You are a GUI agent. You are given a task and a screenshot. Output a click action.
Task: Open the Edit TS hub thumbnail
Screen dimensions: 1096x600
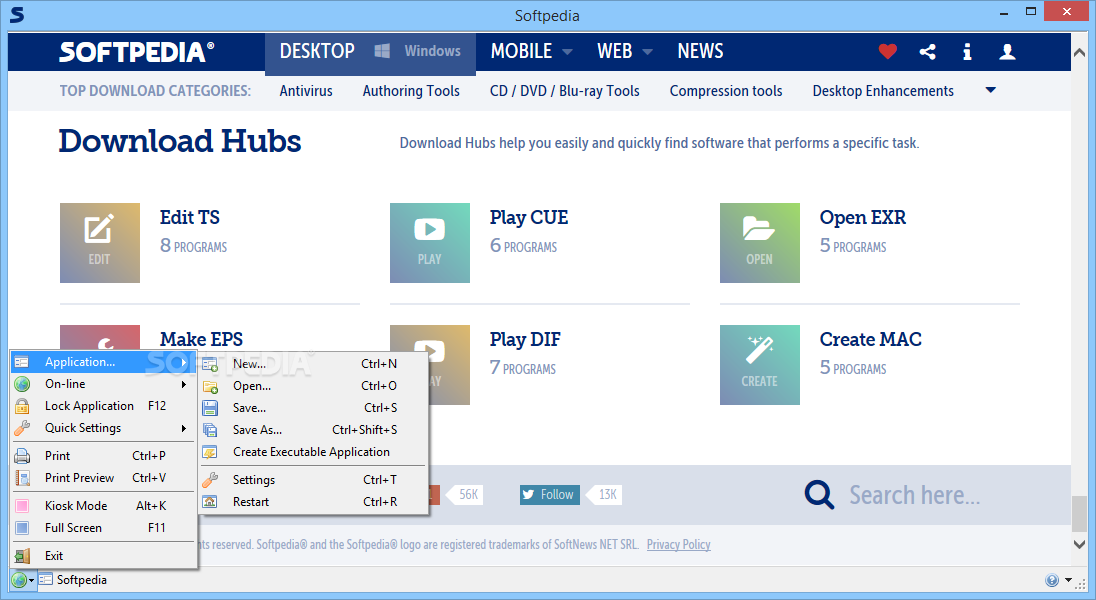coord(100,243)
